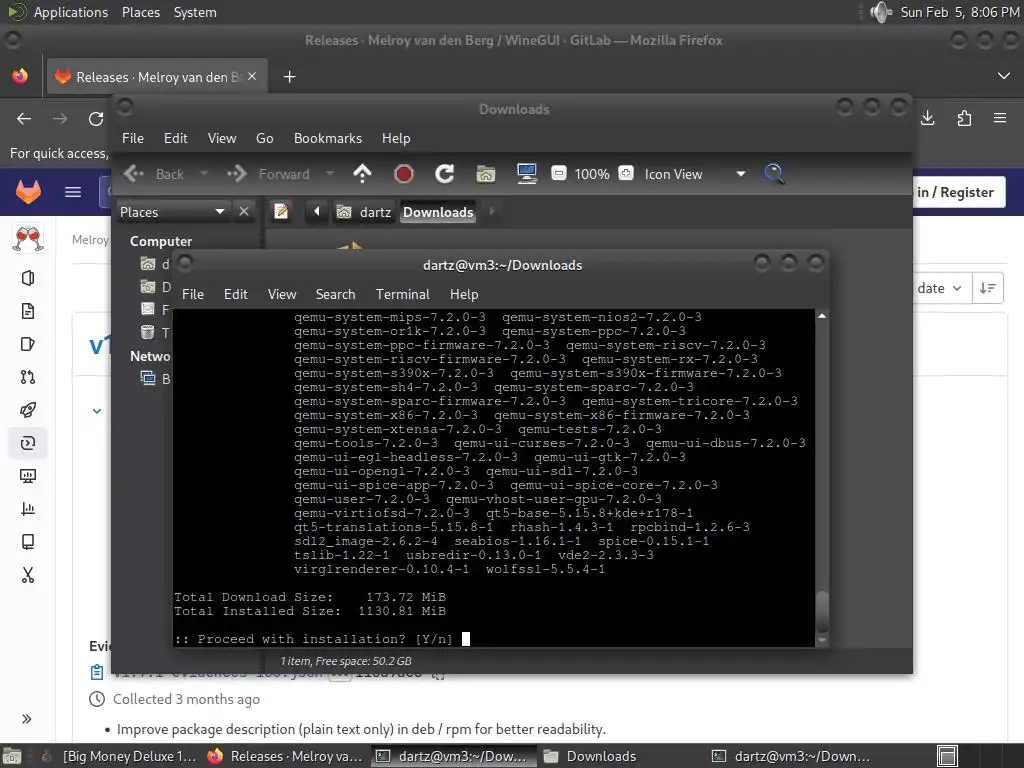
Task: Click the Home folder icon in the file manager toolbar
Action: (486, 174)
